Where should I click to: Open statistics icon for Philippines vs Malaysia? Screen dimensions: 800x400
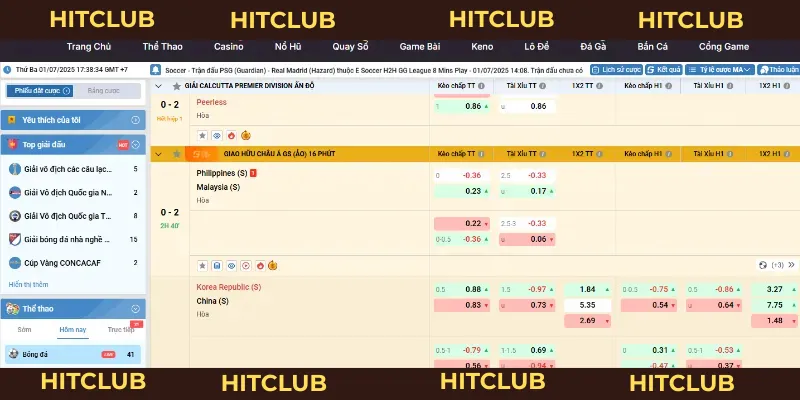(x=217, y=265)
